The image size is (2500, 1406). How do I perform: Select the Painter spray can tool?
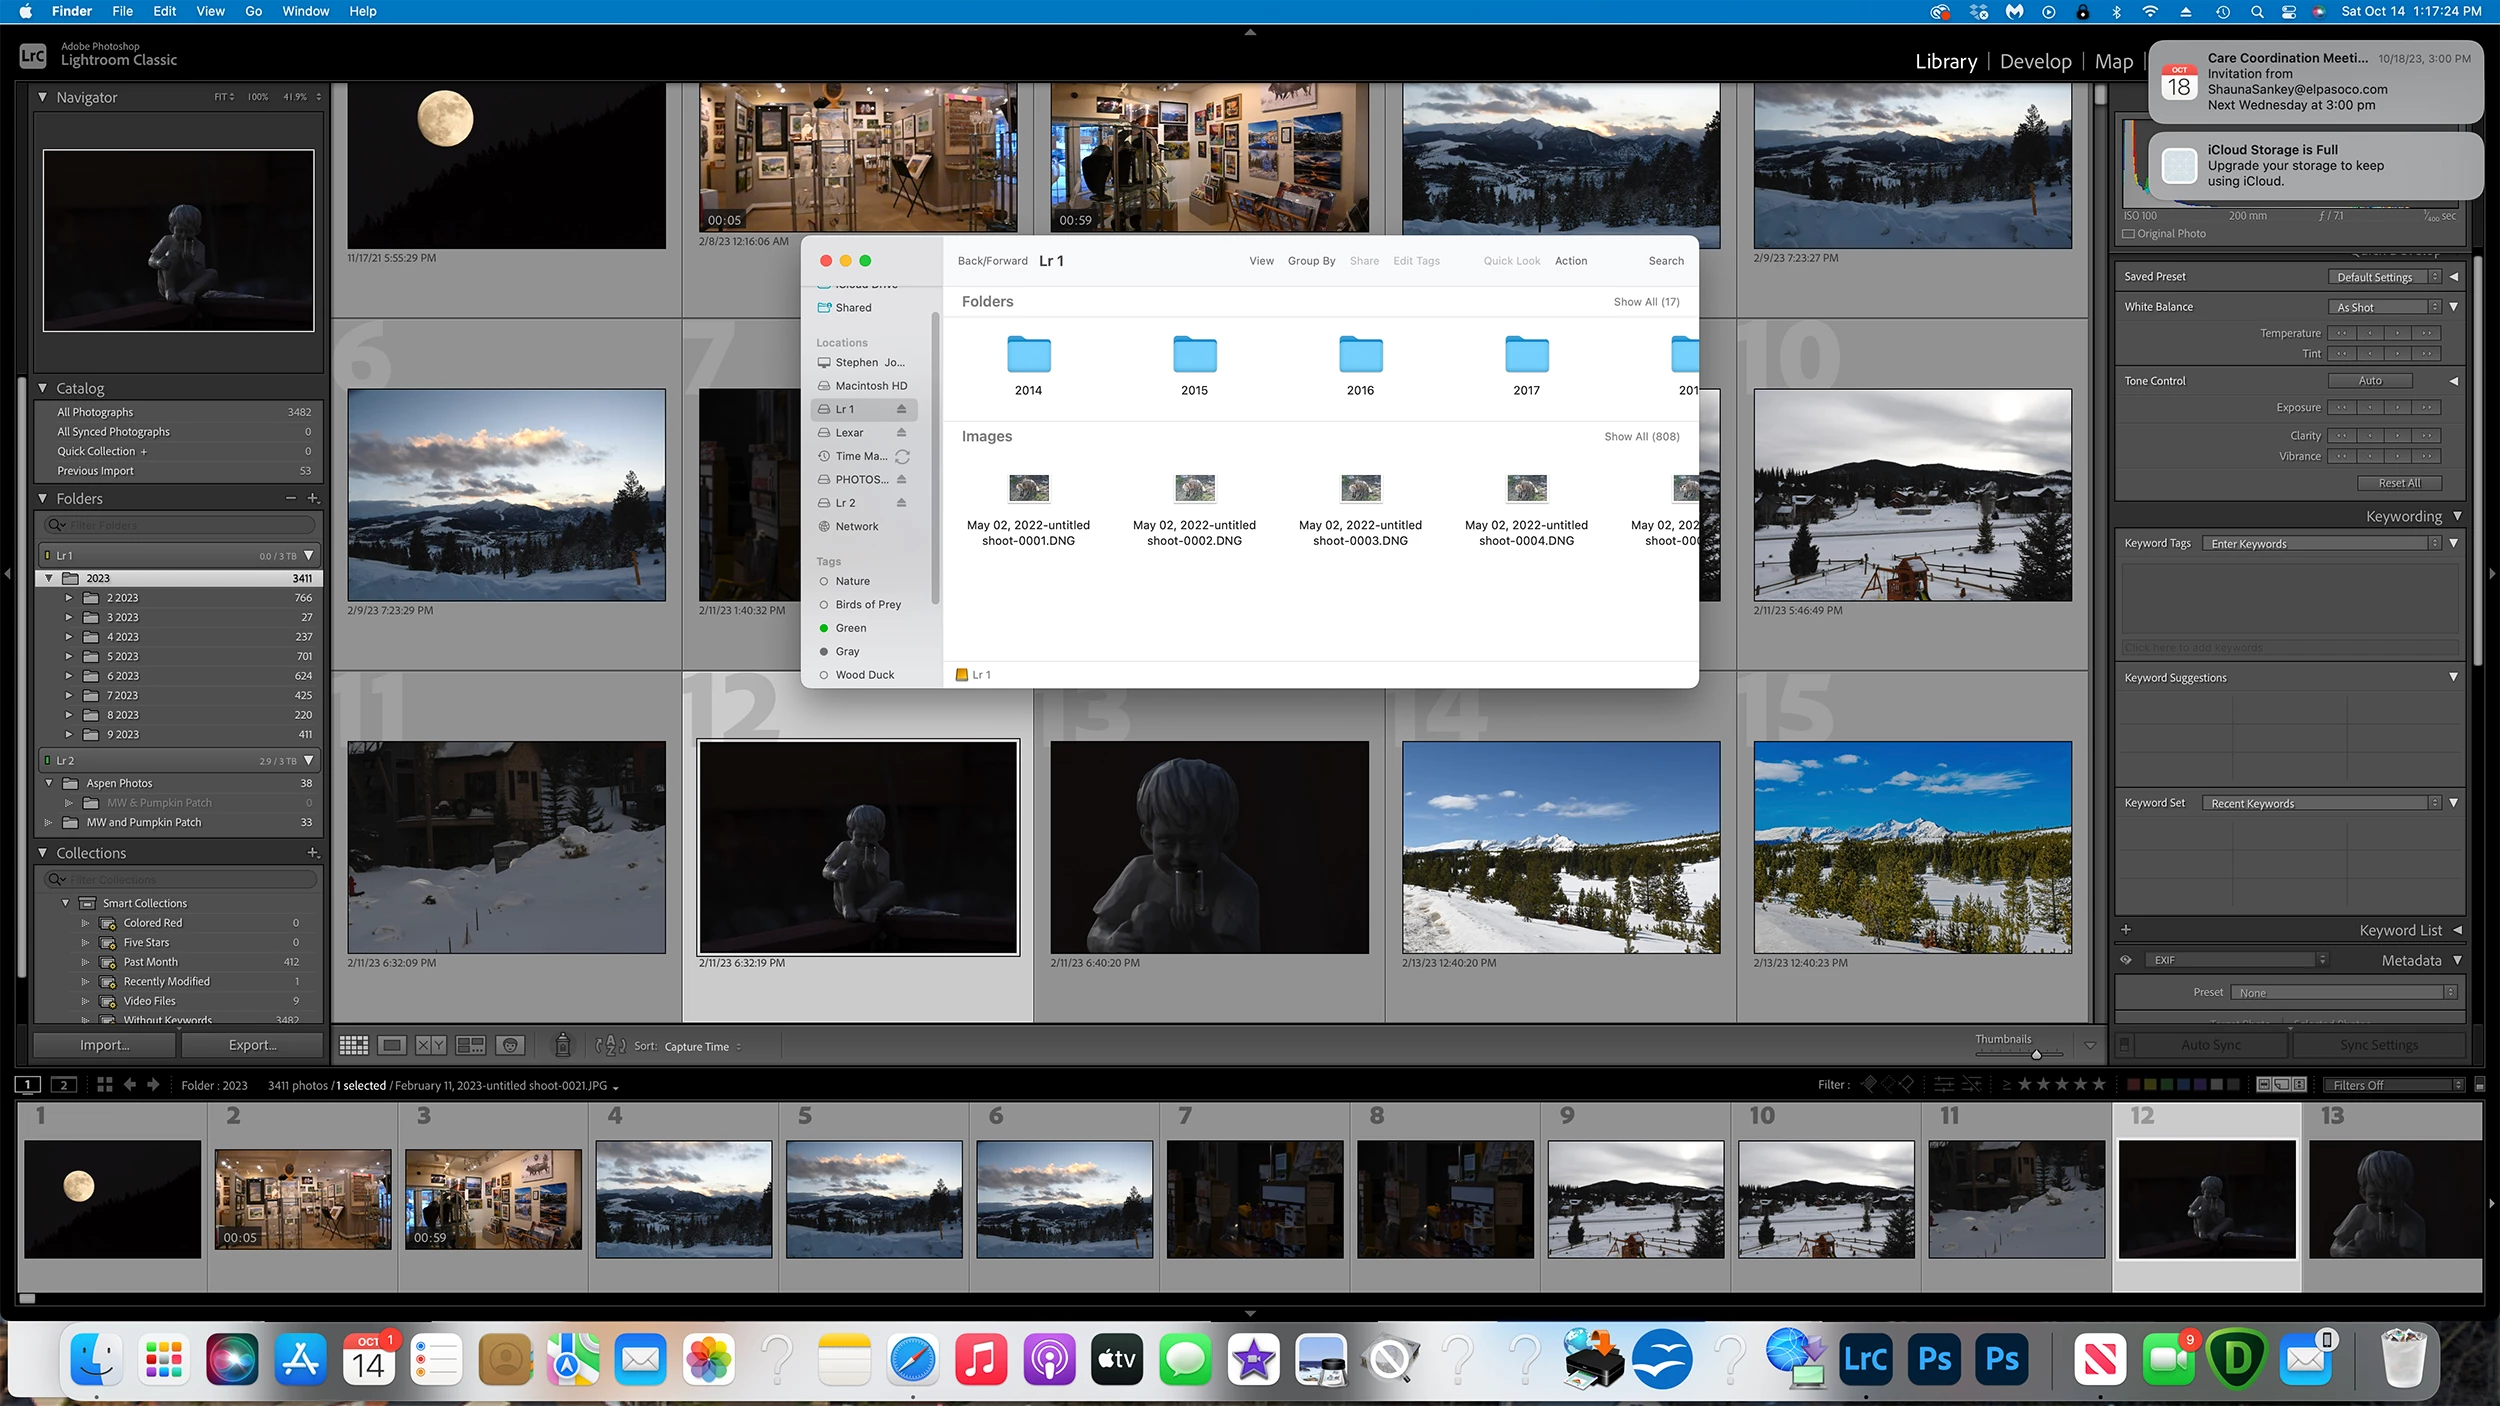563,1045
